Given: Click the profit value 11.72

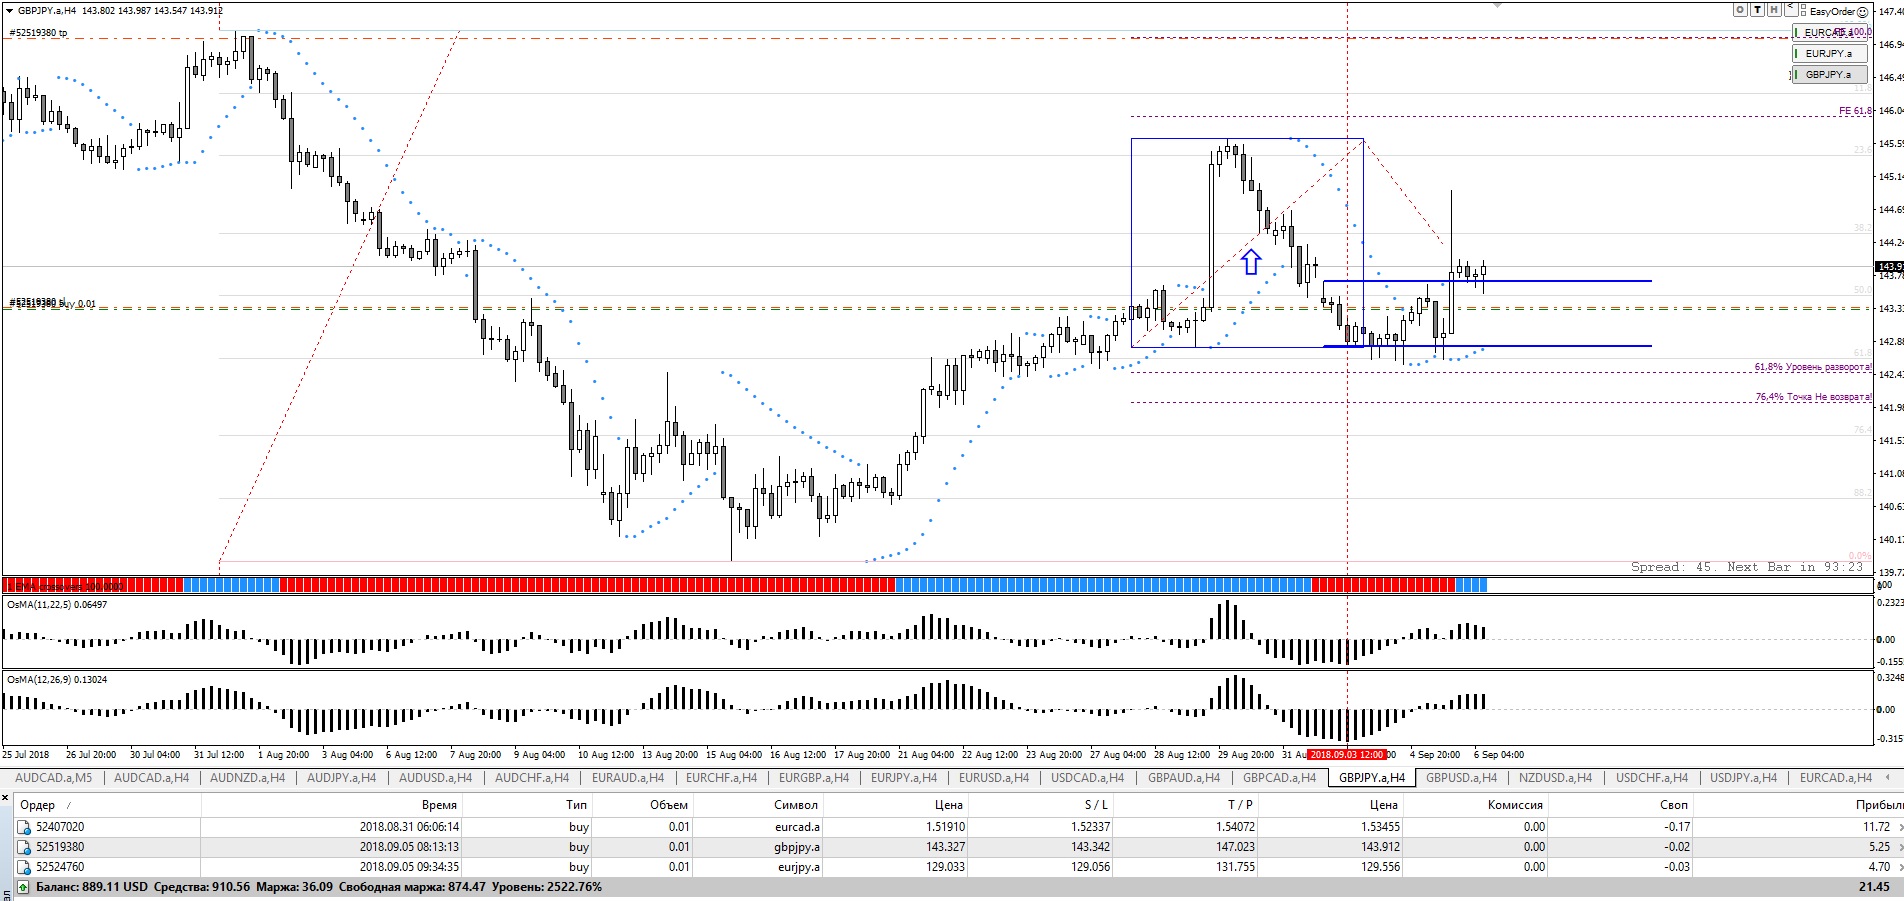Looking at the screenshot, I should tap(1877, 827).
